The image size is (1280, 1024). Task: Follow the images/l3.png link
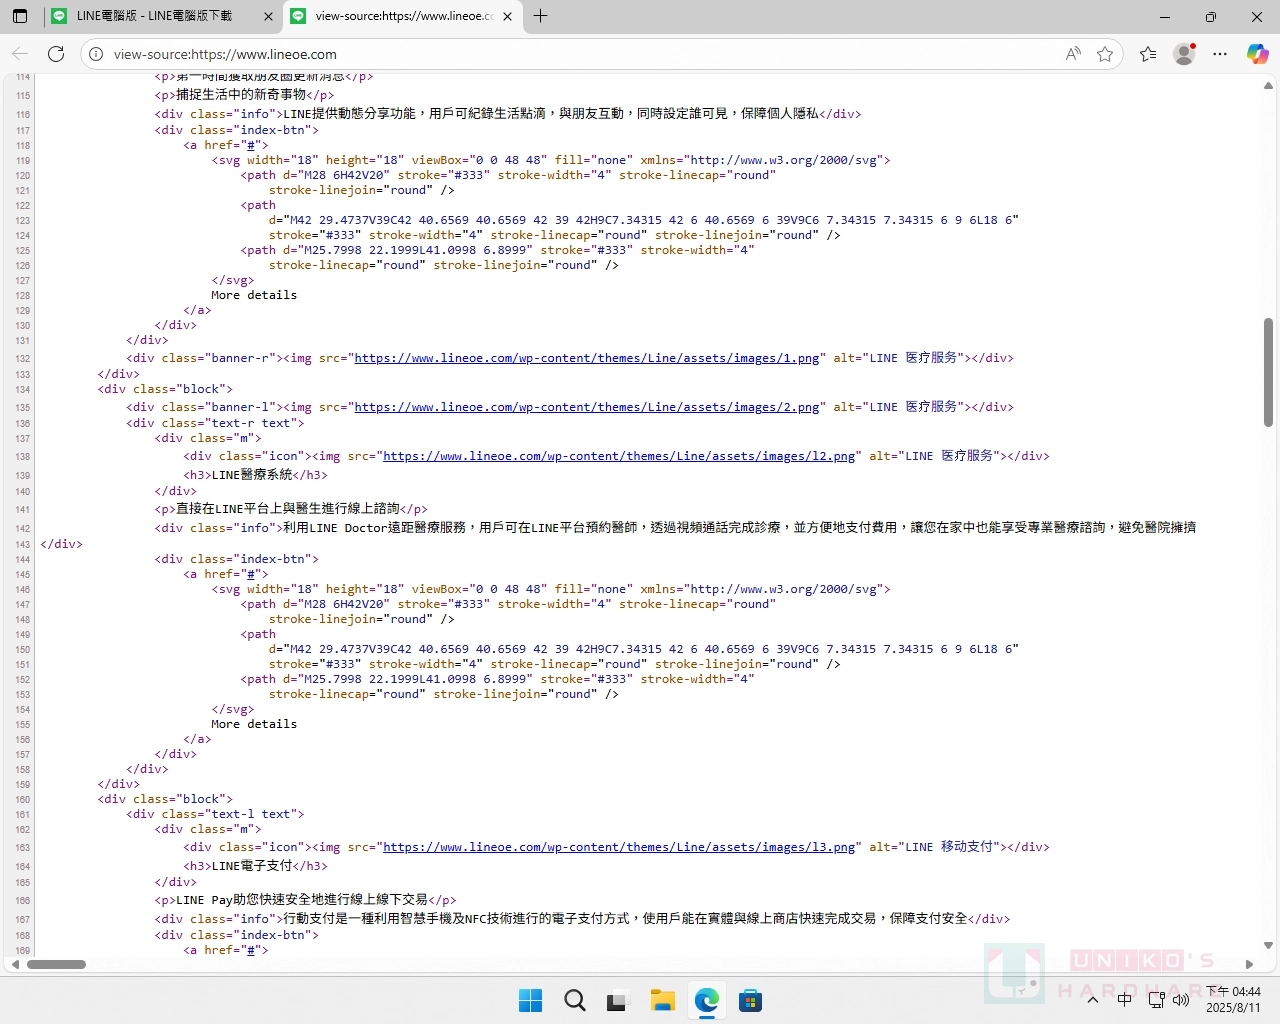tap(619, 847)
